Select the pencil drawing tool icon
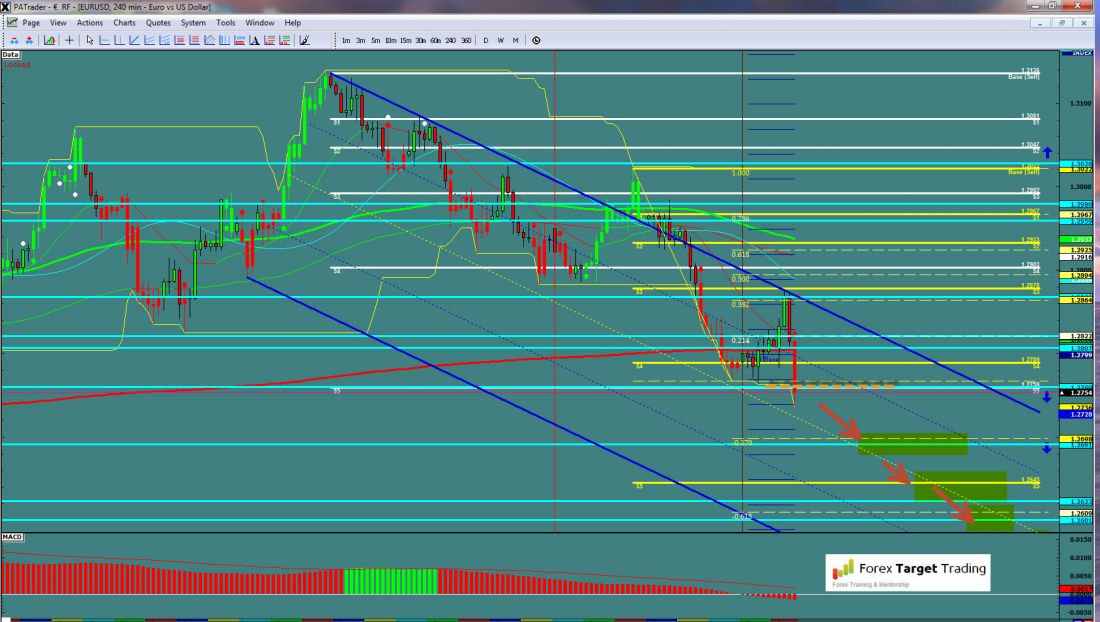The height and width of the screenshot is (622, 1100). point(304,40)
